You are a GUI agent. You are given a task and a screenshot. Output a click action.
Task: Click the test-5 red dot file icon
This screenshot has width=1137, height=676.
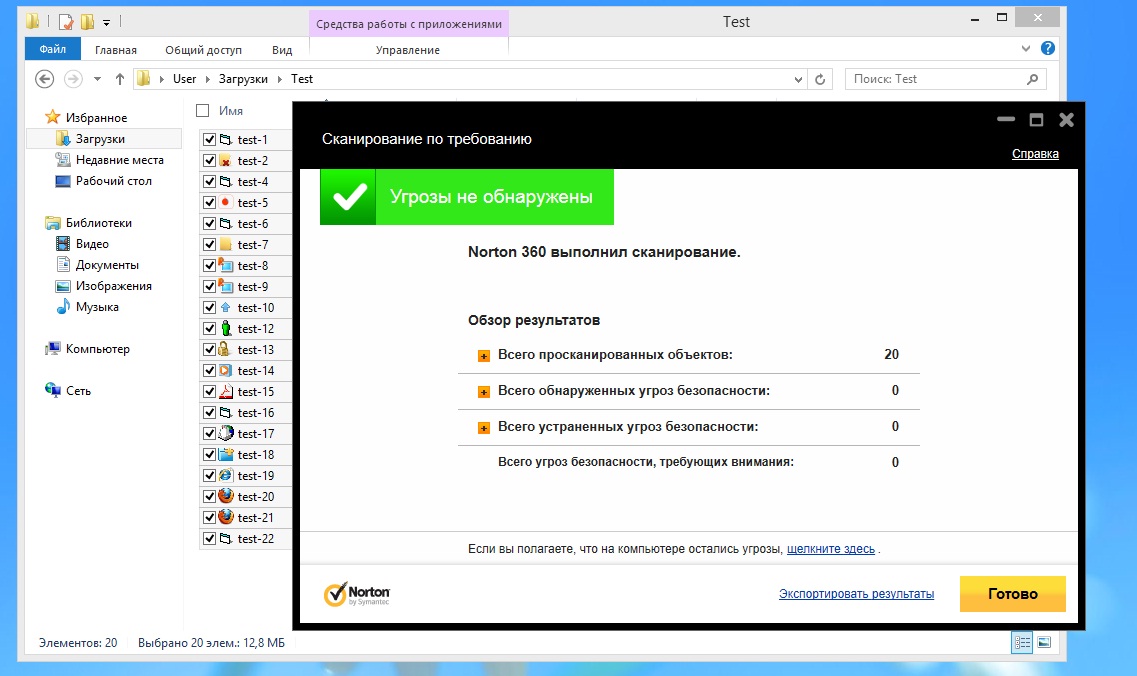tap(226, 202)
